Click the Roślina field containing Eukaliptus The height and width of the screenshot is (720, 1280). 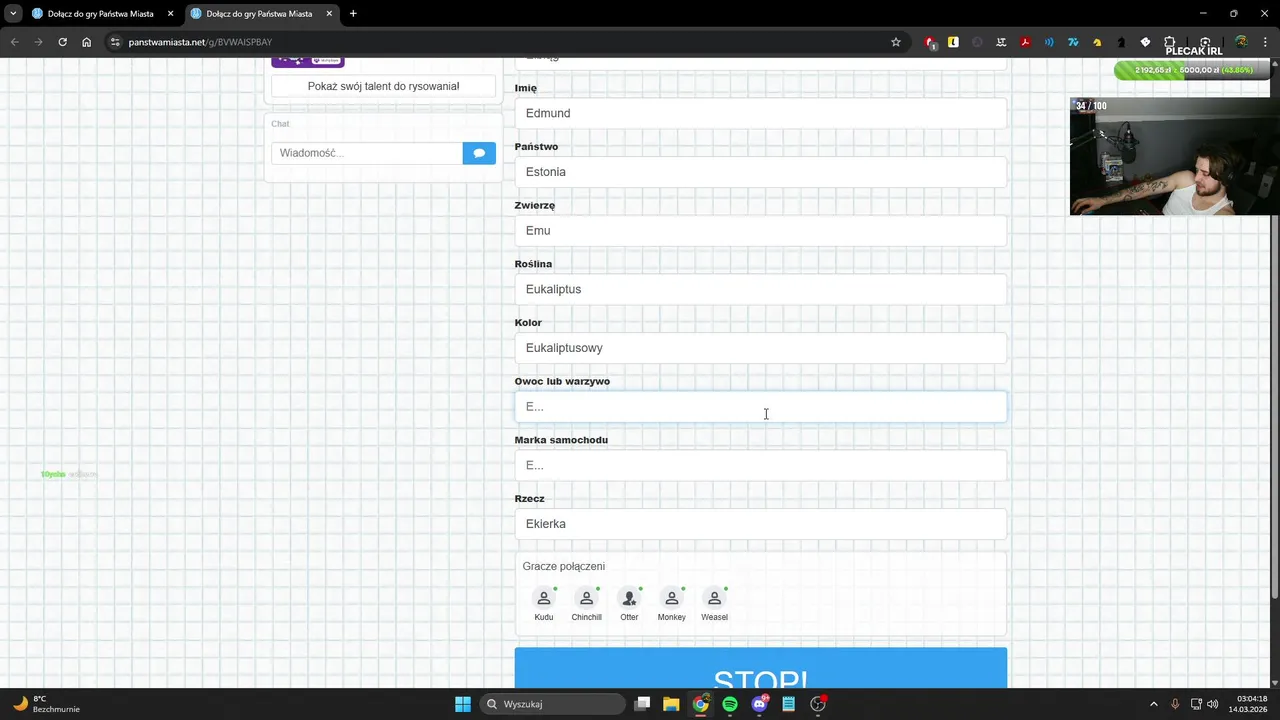pyautogui.click(x=761, y=289)
